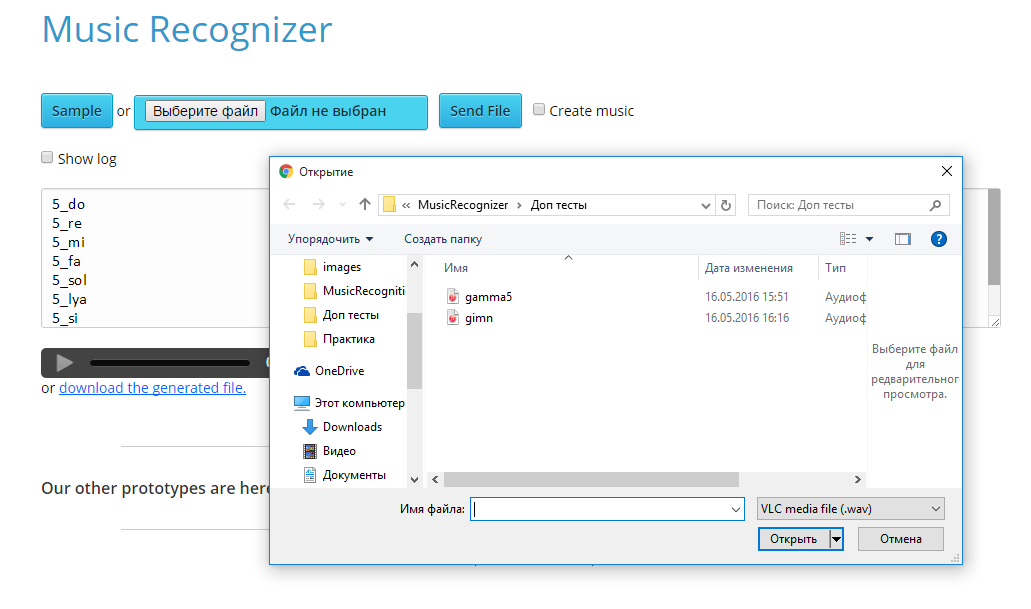This screenshot has height=609, width=1031.
Task: Sort files by the Имя column
Action: pyautogui.click(x=456, y=268)
